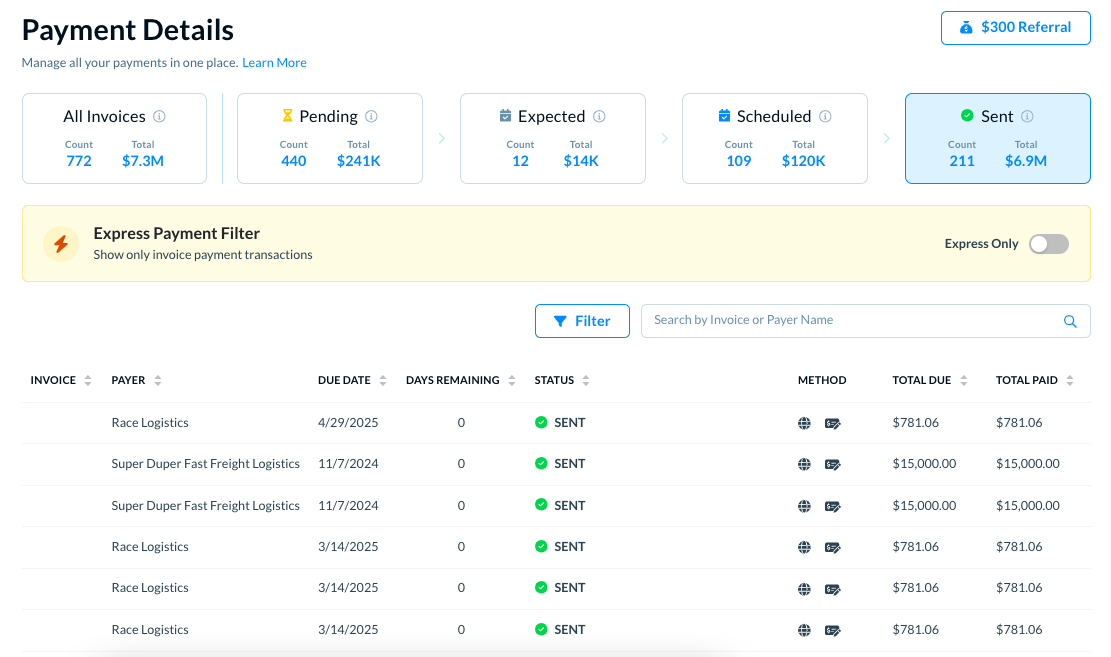Click the info icon next to Pending
Viewport: 1111px width, 657px height.
[372, 117]
